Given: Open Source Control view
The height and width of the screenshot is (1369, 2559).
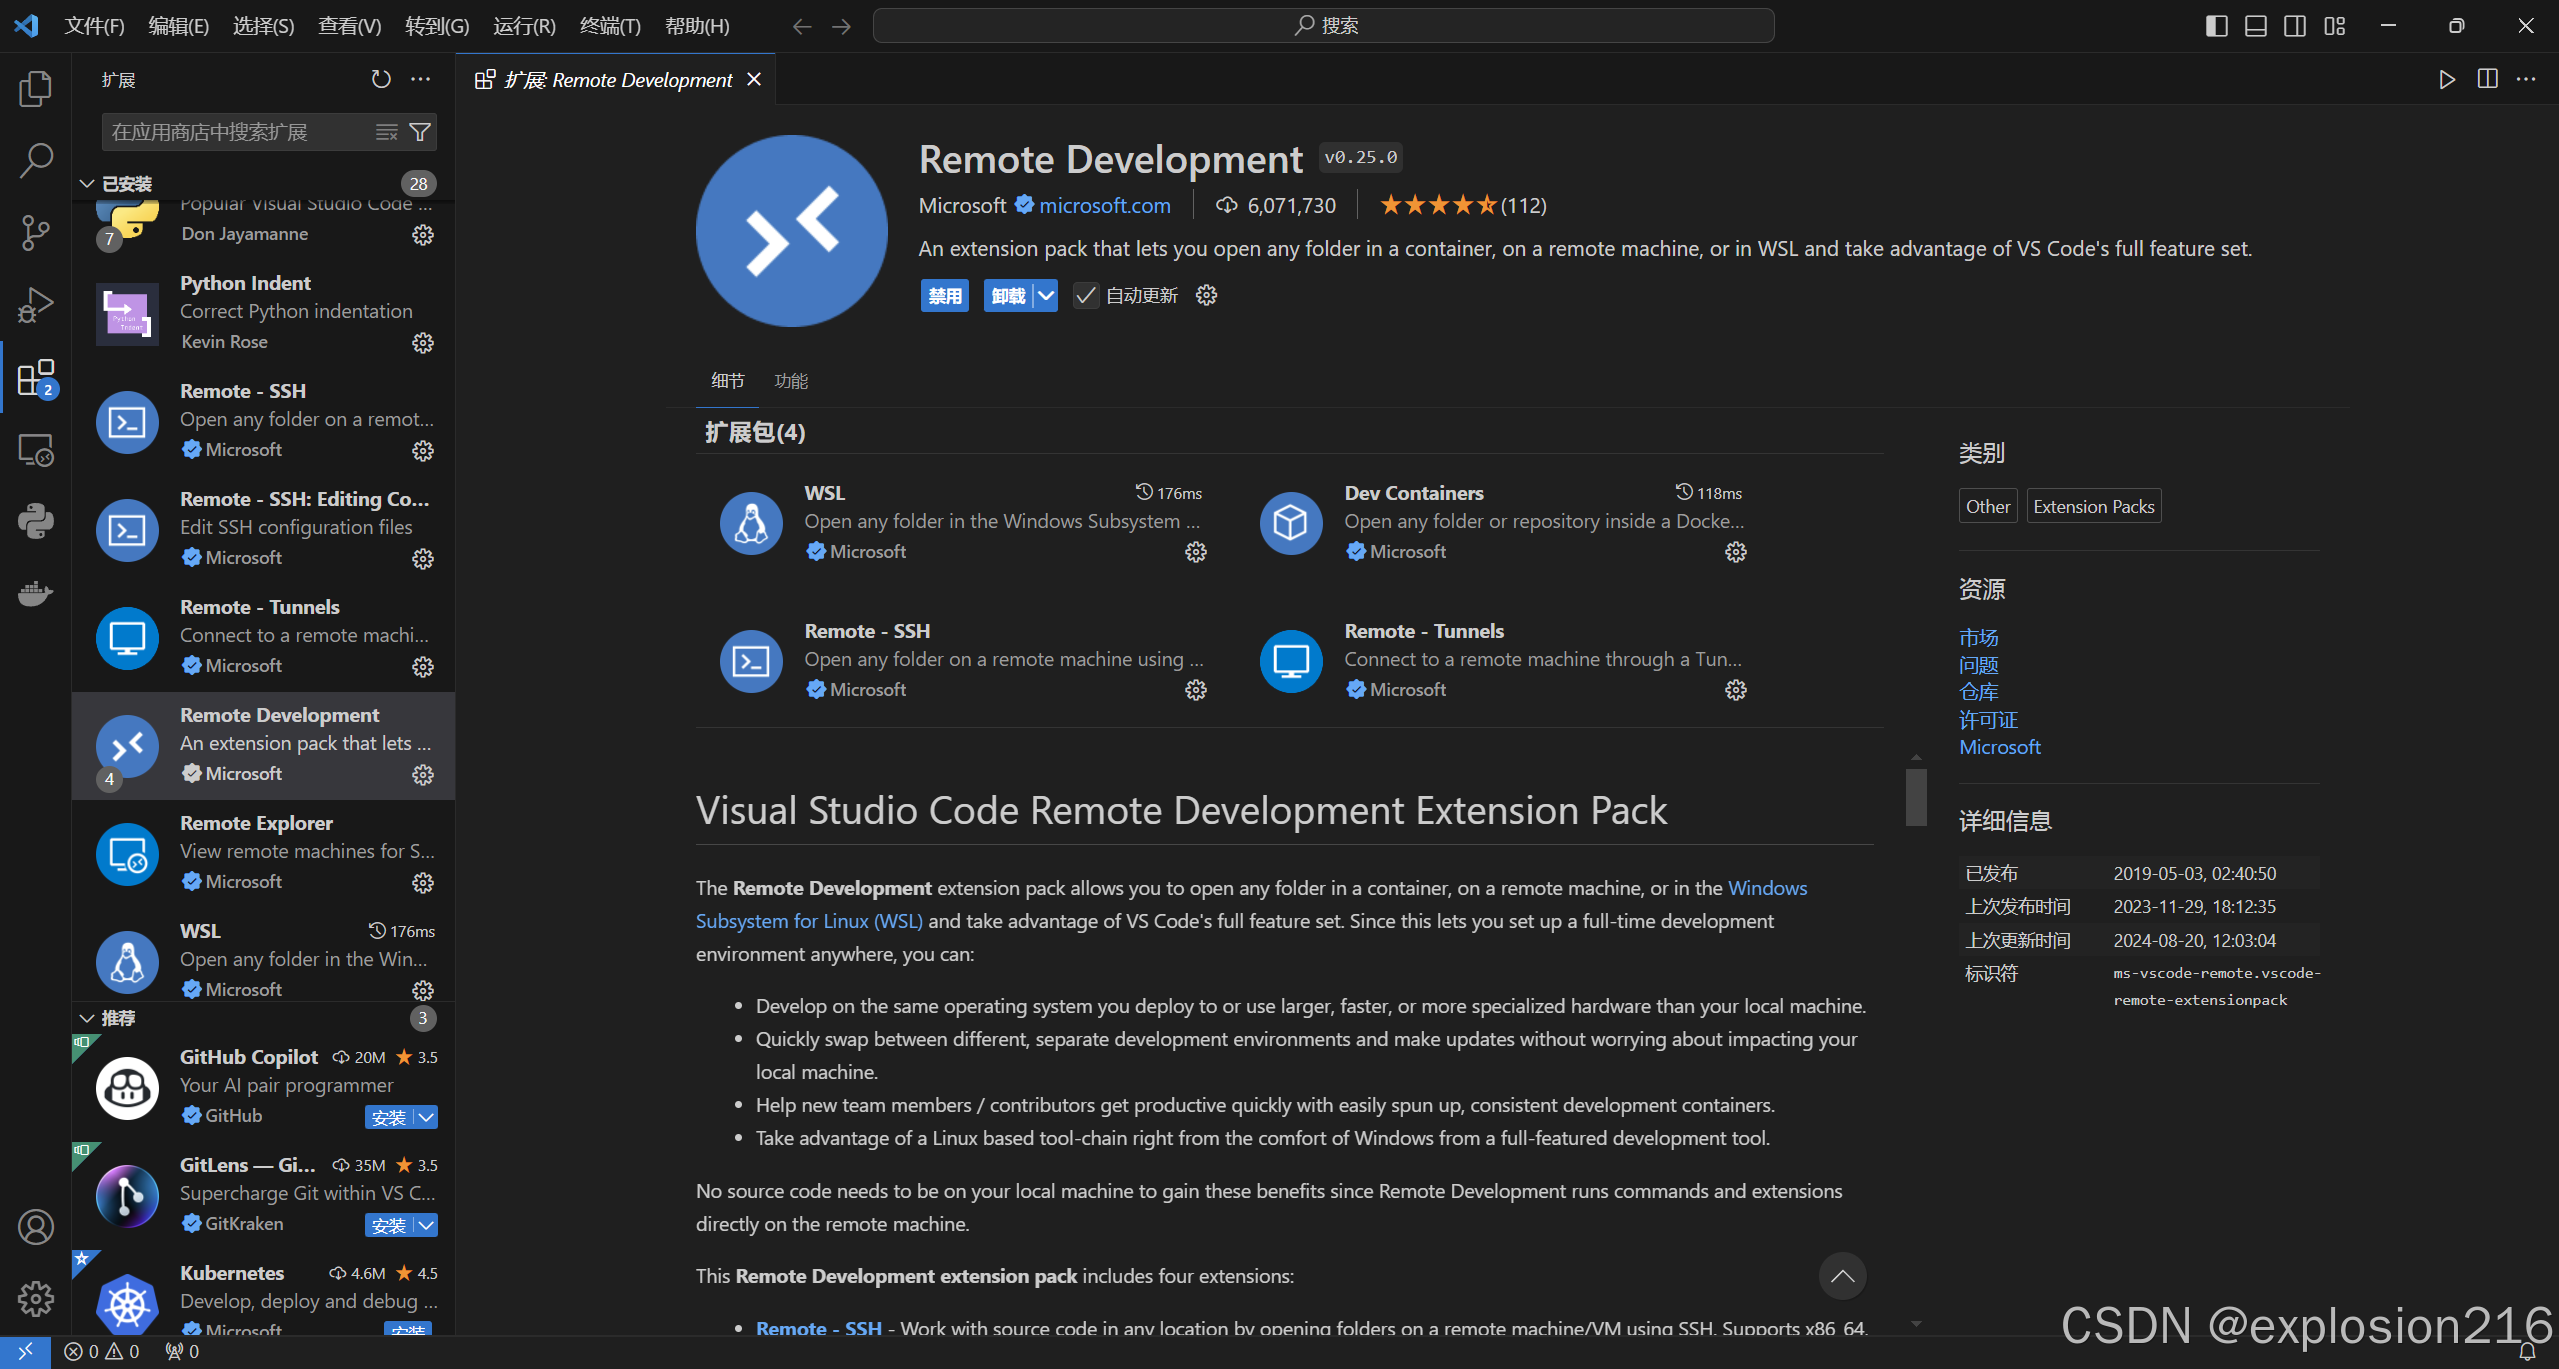Looking at the screenshot, I should click(x=36, y=232).
